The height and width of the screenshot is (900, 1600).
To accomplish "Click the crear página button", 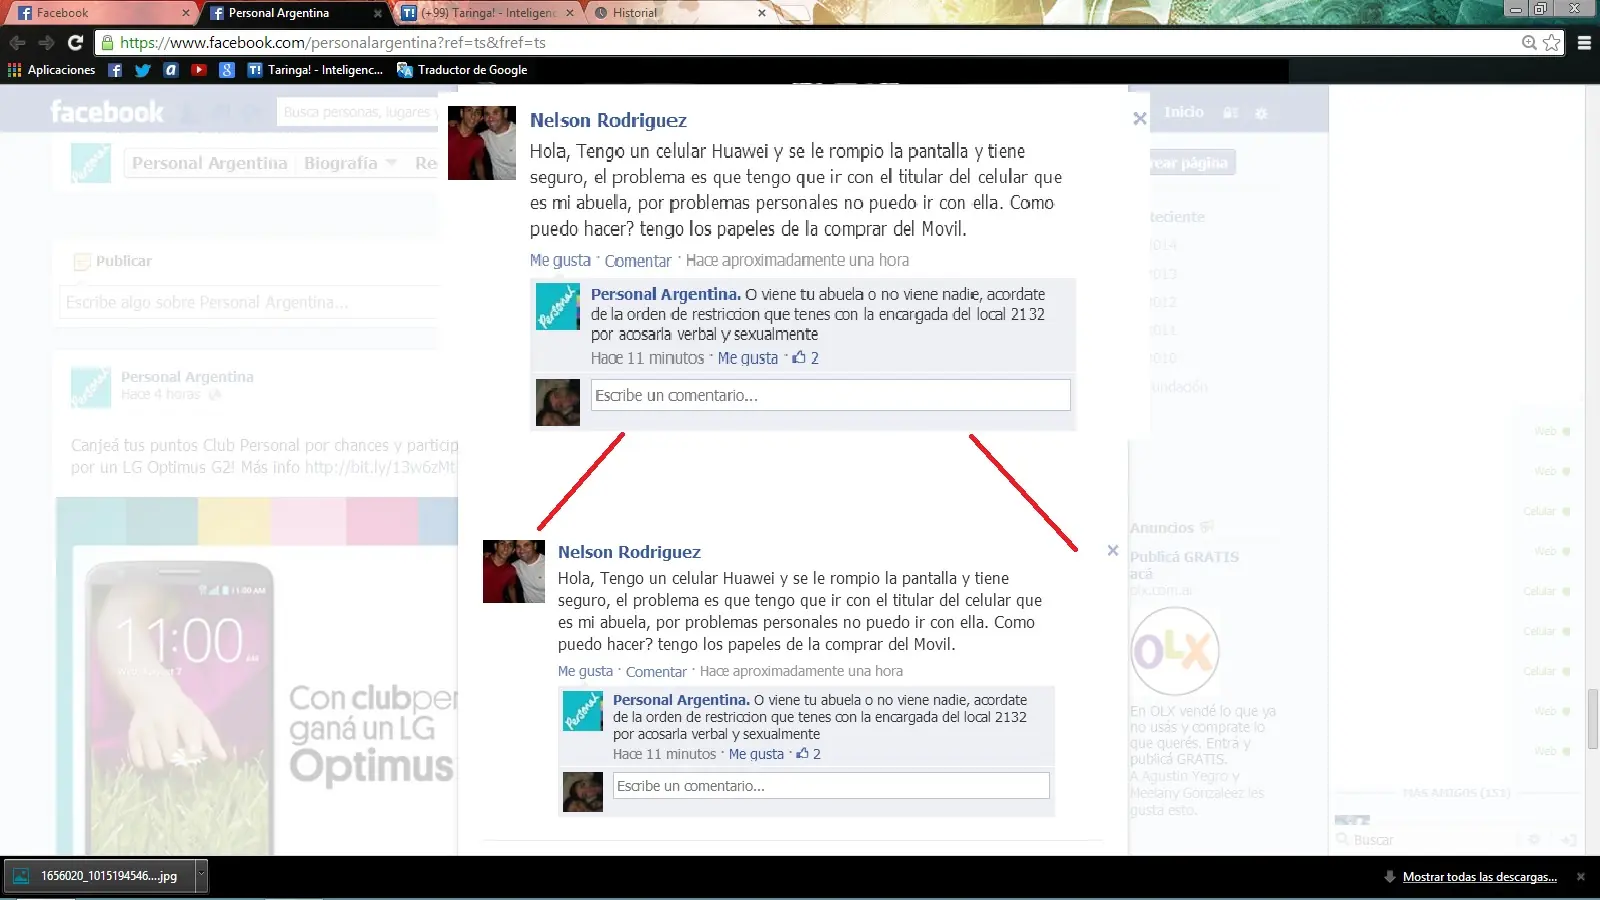I will click(x=1192, y=163).
